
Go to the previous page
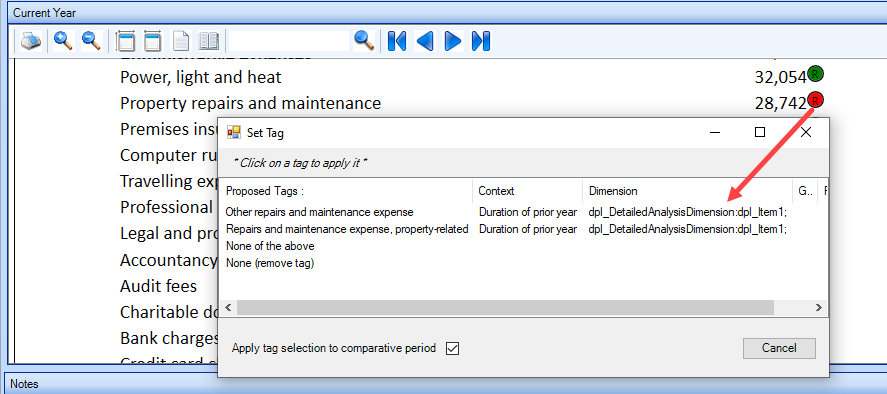point(425,41)
